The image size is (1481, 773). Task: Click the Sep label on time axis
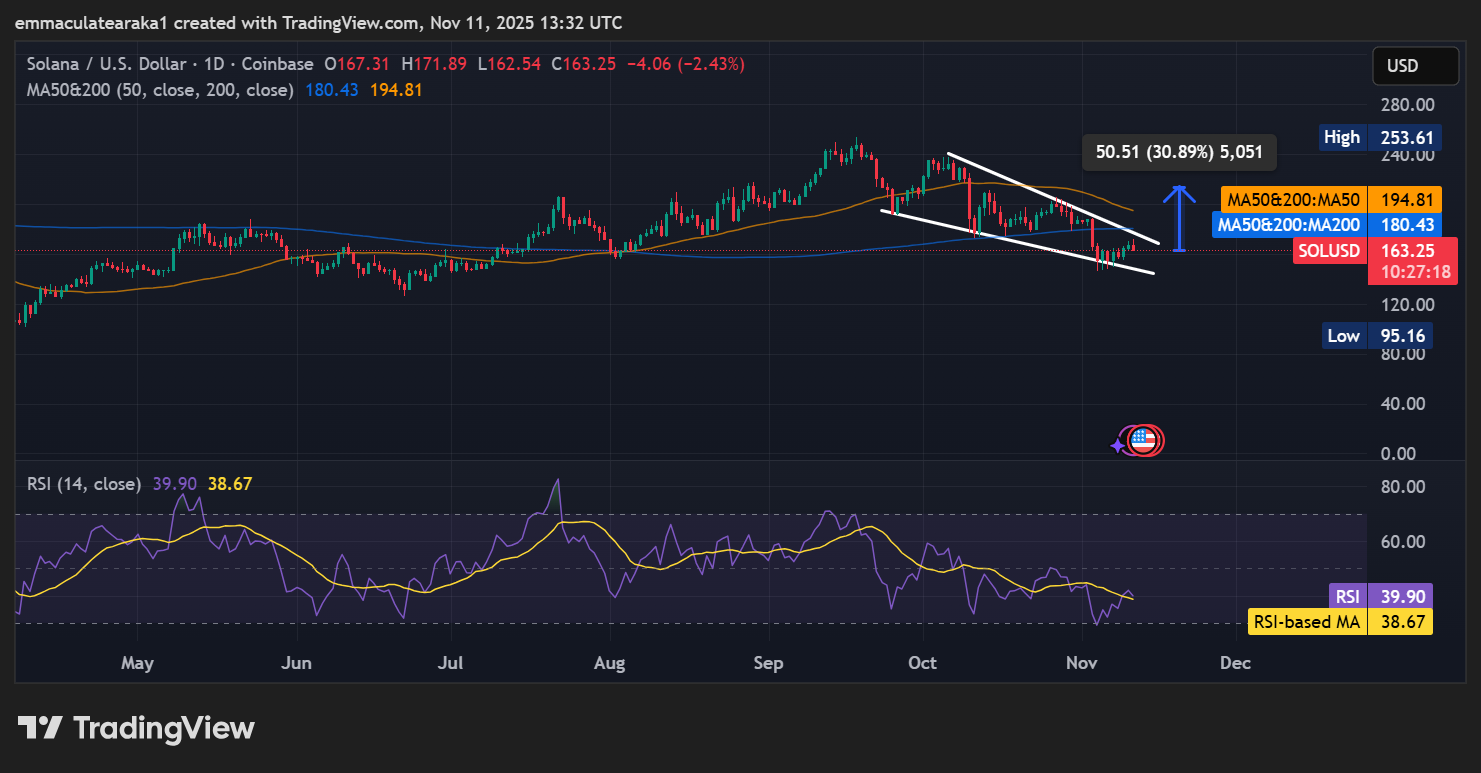pos(768,663)
